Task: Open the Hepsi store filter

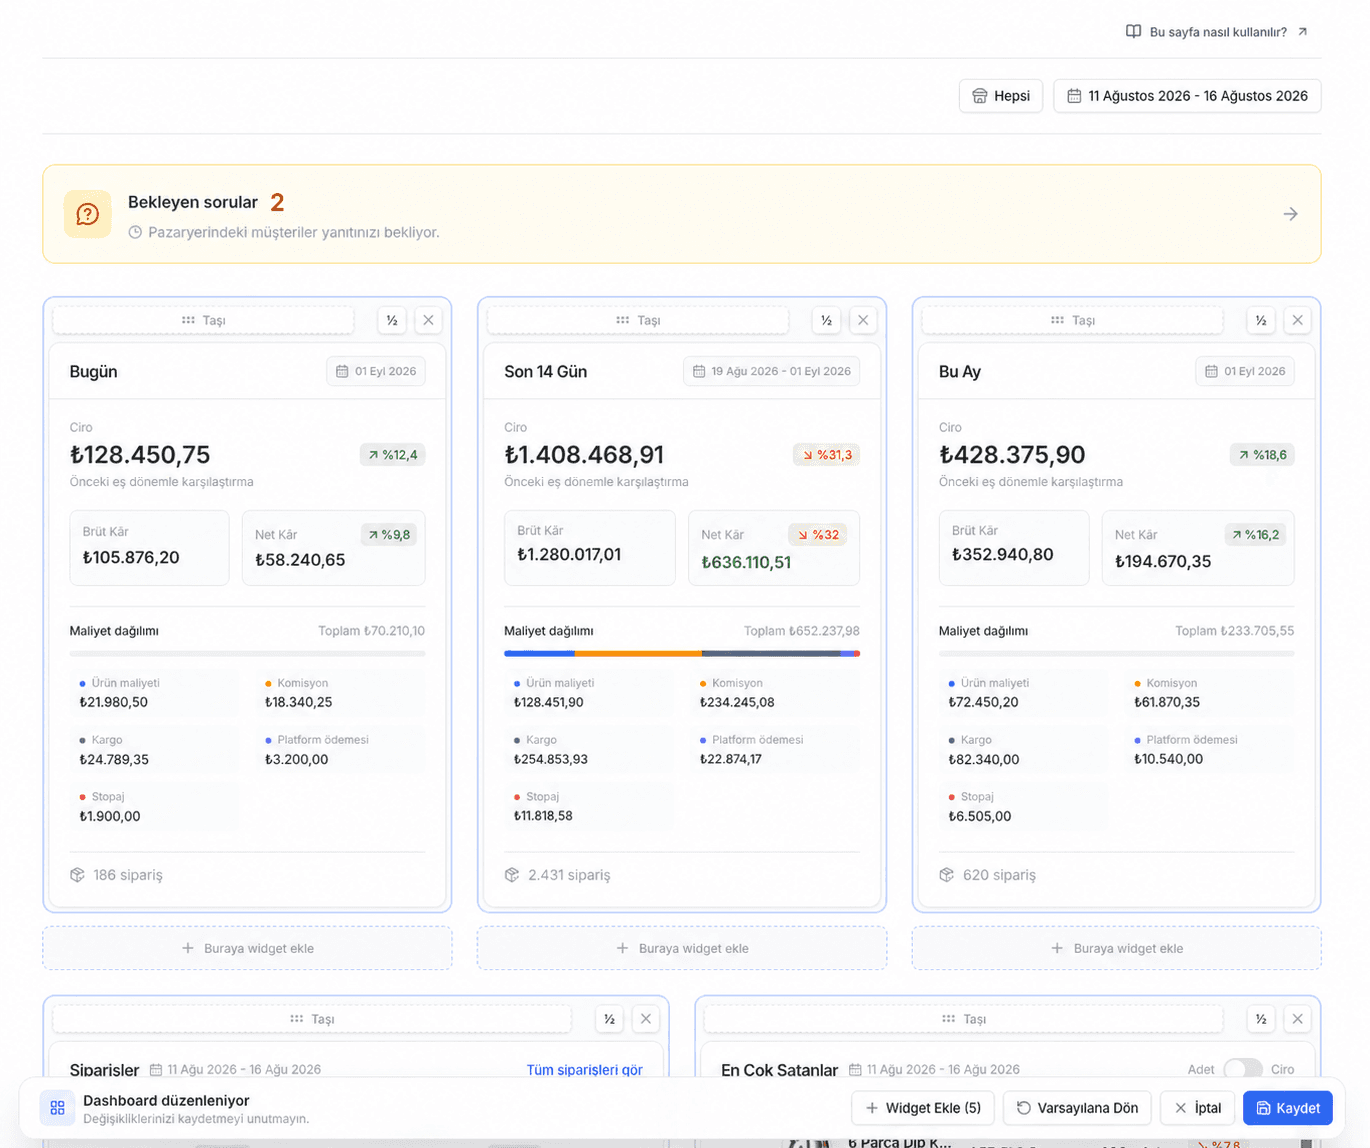Action: (x=1001, y=96)
